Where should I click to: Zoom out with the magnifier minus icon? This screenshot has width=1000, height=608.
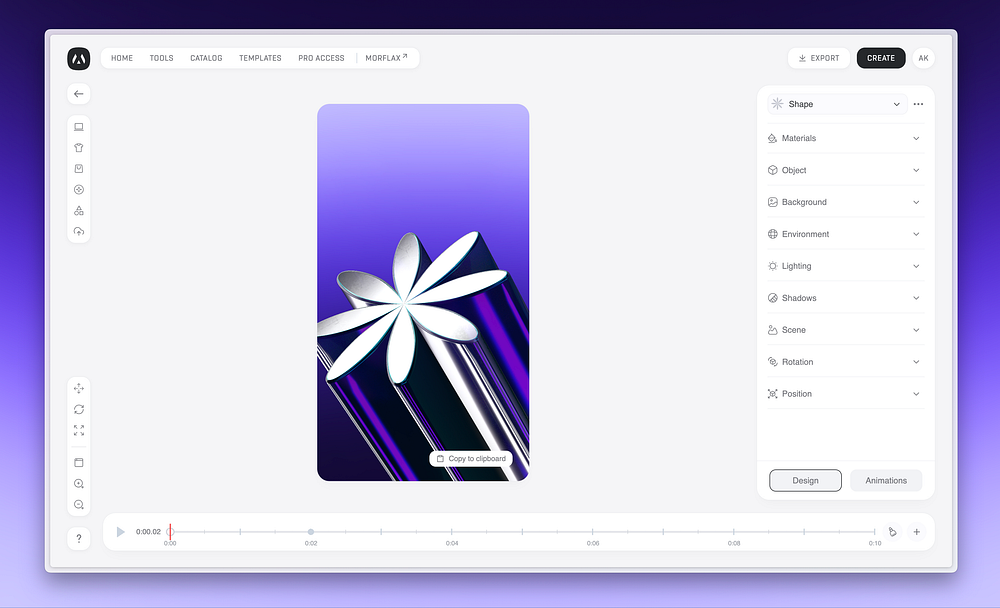click(x=78, y=505)
